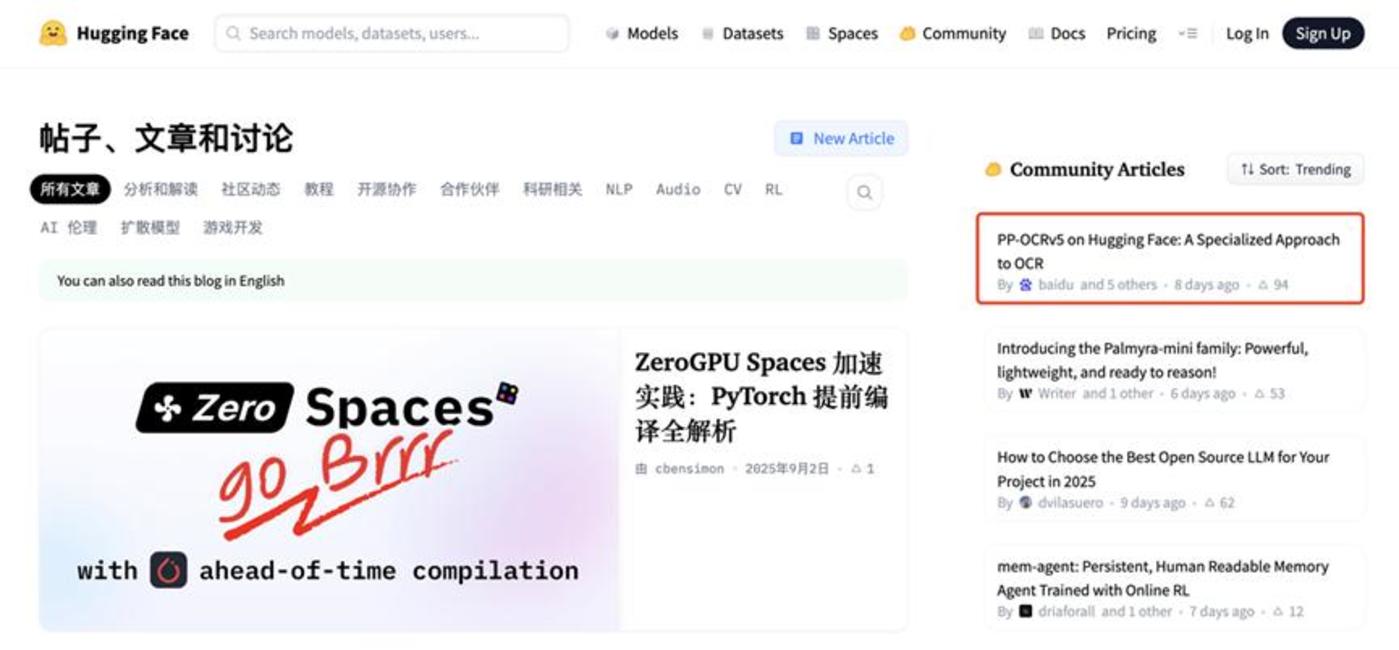Click the dvilasuero author avatar
Screen dimensions: 1399x650
coord(1025,503)
